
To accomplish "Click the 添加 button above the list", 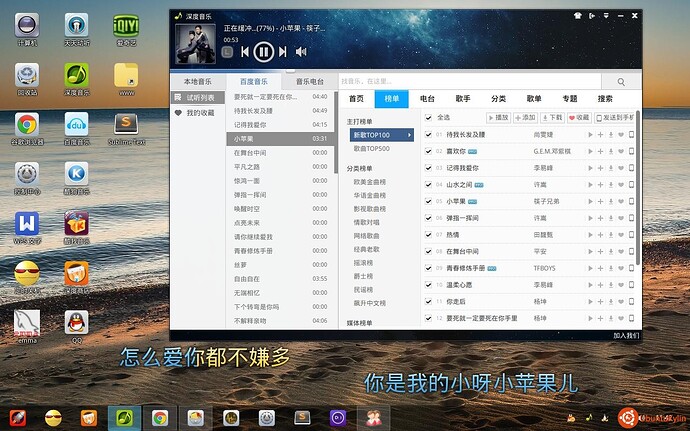I will pyautogui.click(x=525, y=118).
